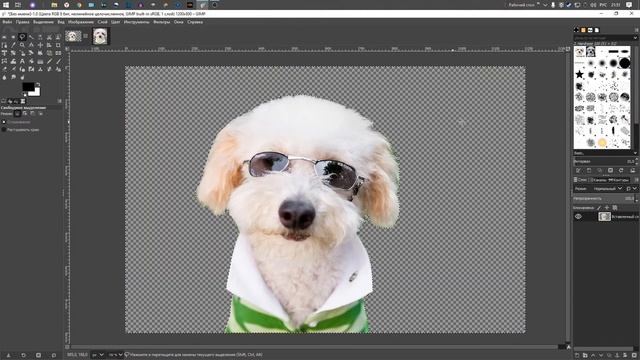Switch to the Каналы tab
This screenshot has width=640, height=360.
600,180
